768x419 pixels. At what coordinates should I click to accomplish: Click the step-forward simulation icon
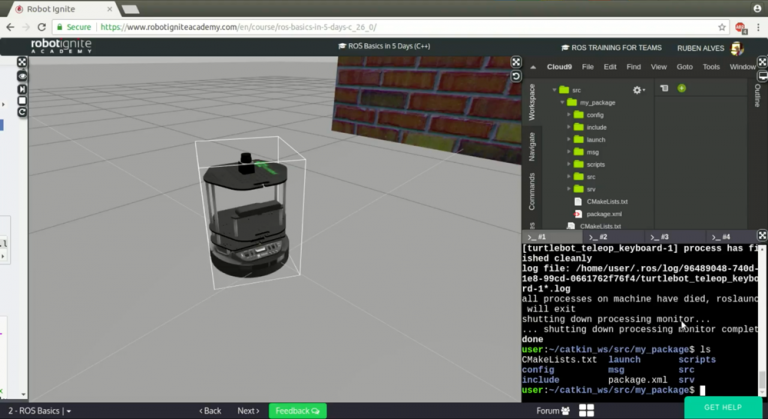[22, 89]
